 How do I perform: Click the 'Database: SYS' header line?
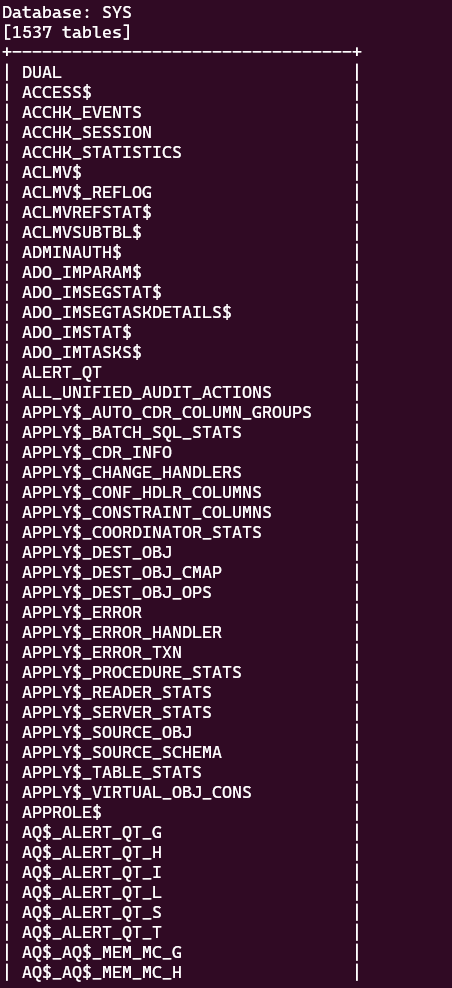[x=67, y=12]
